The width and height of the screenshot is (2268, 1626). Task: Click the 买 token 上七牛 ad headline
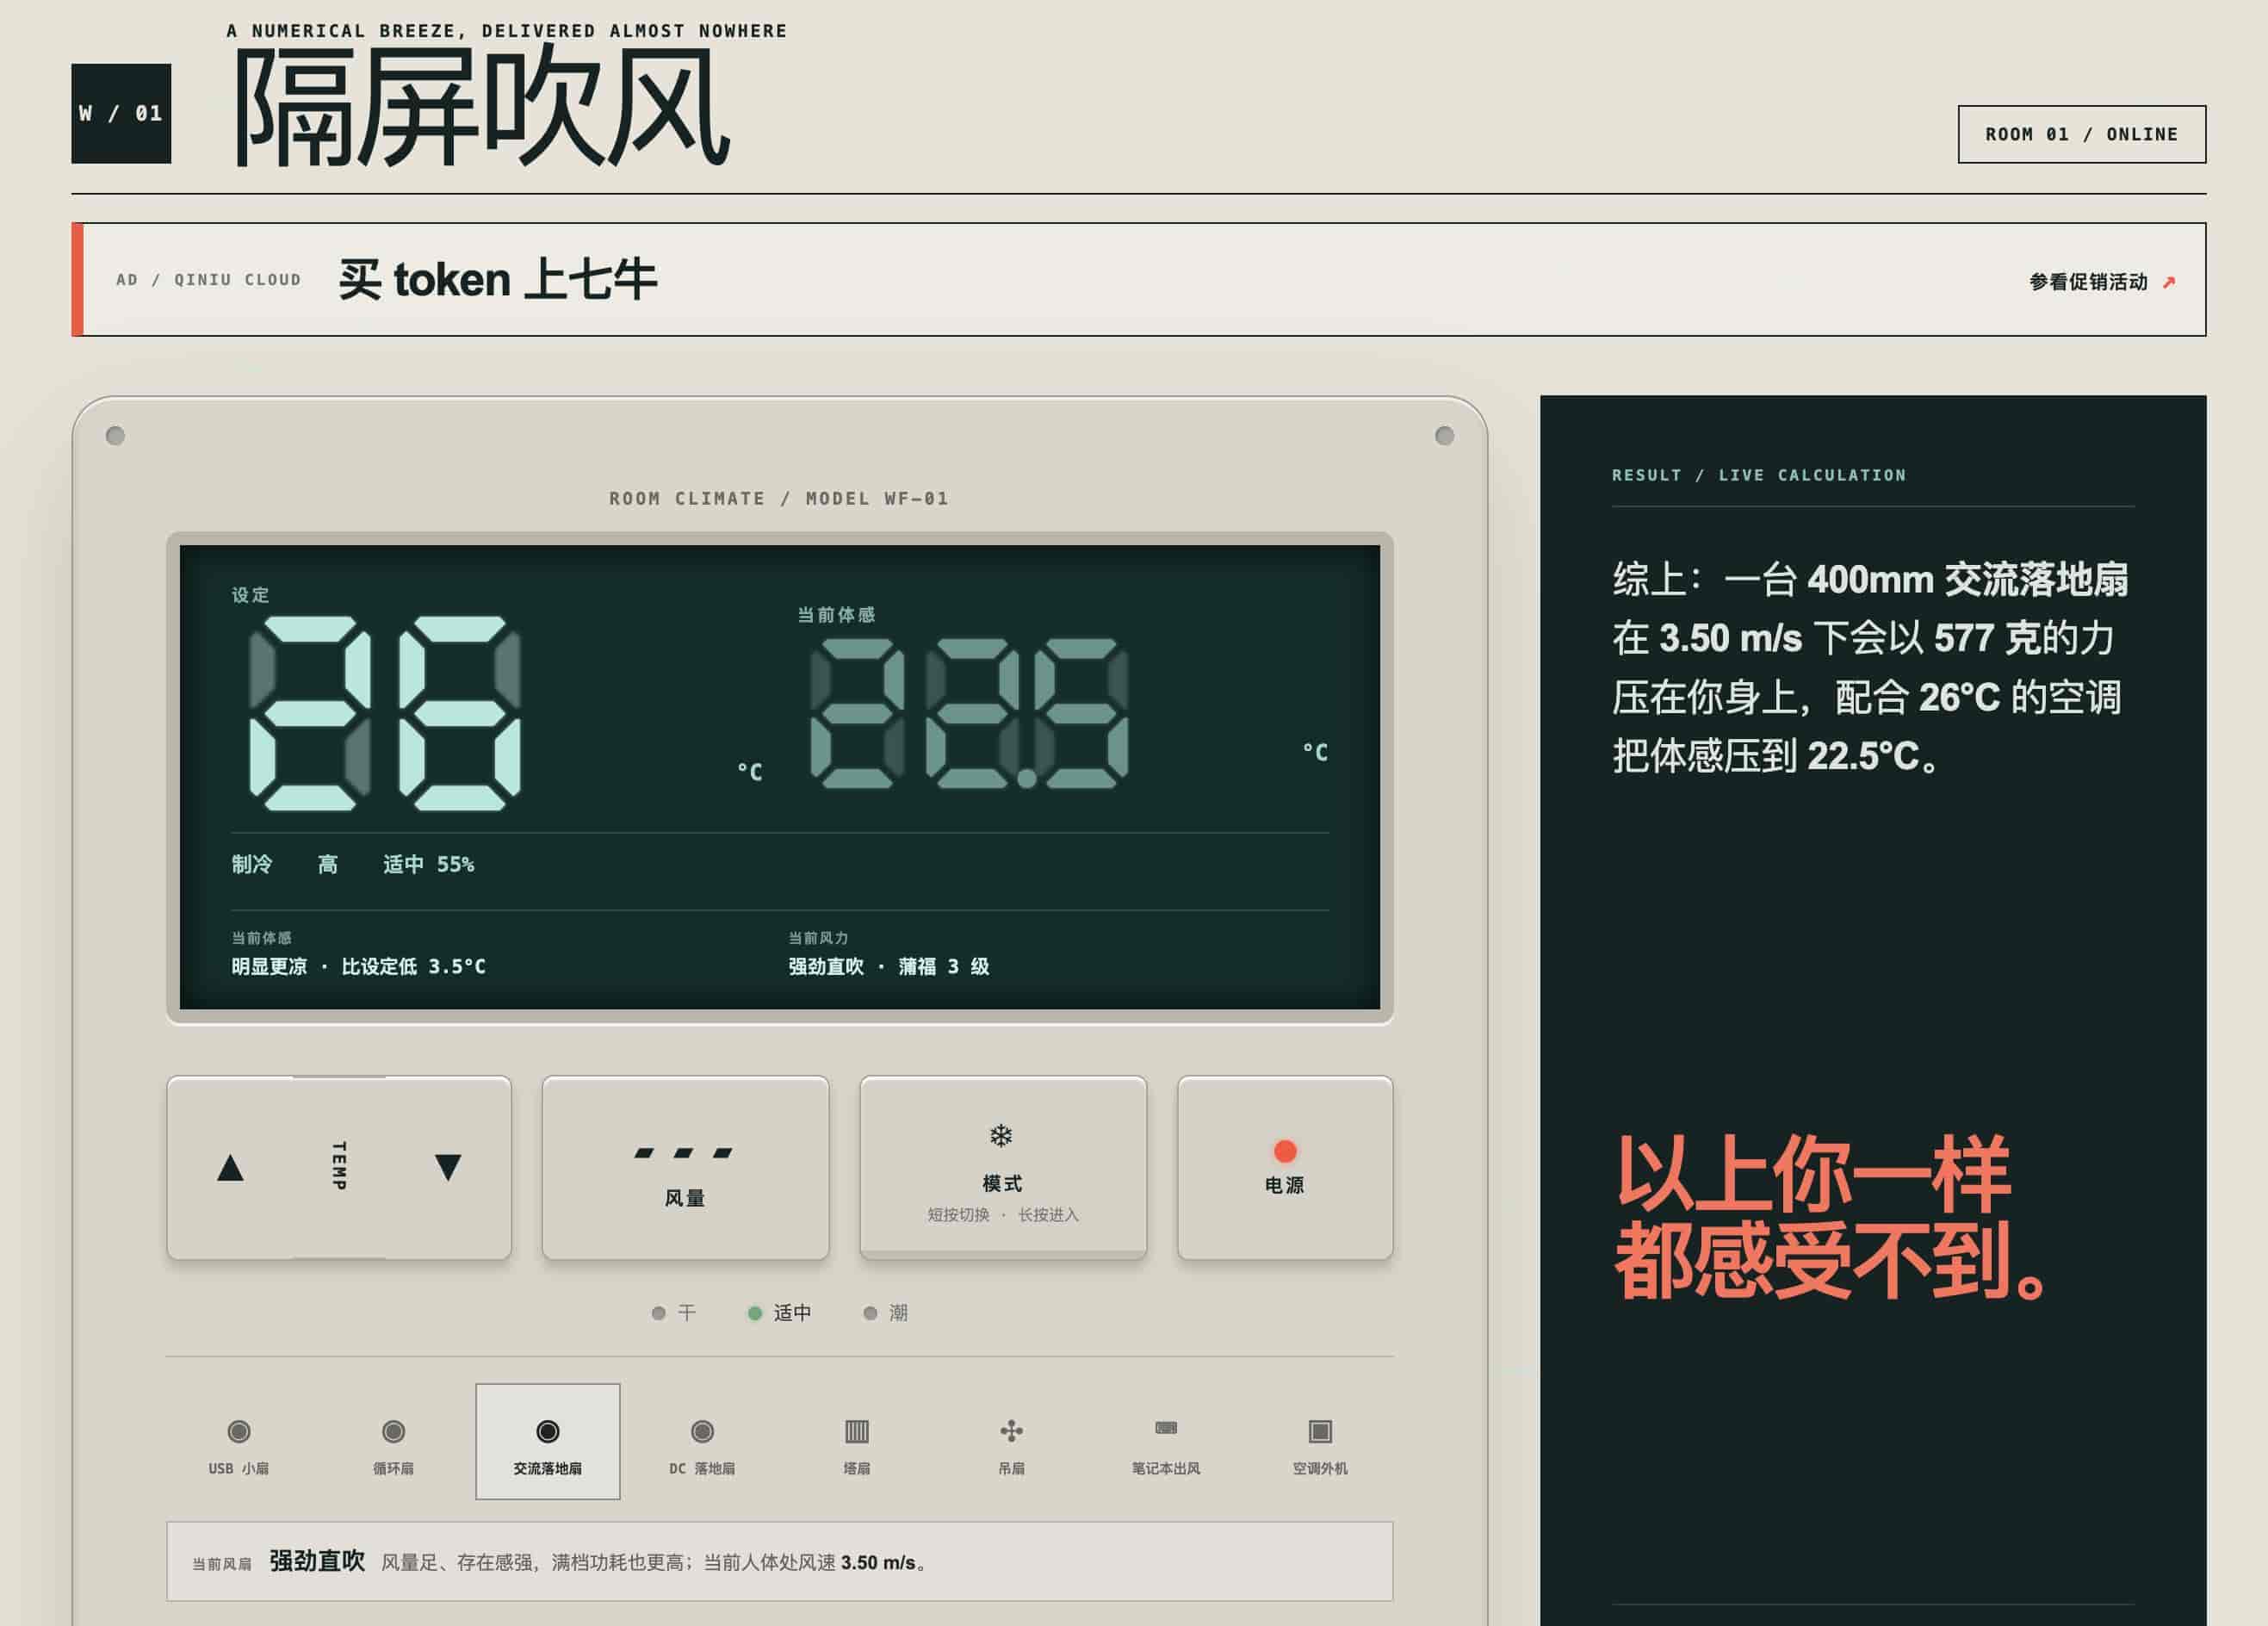click(497, 279)
